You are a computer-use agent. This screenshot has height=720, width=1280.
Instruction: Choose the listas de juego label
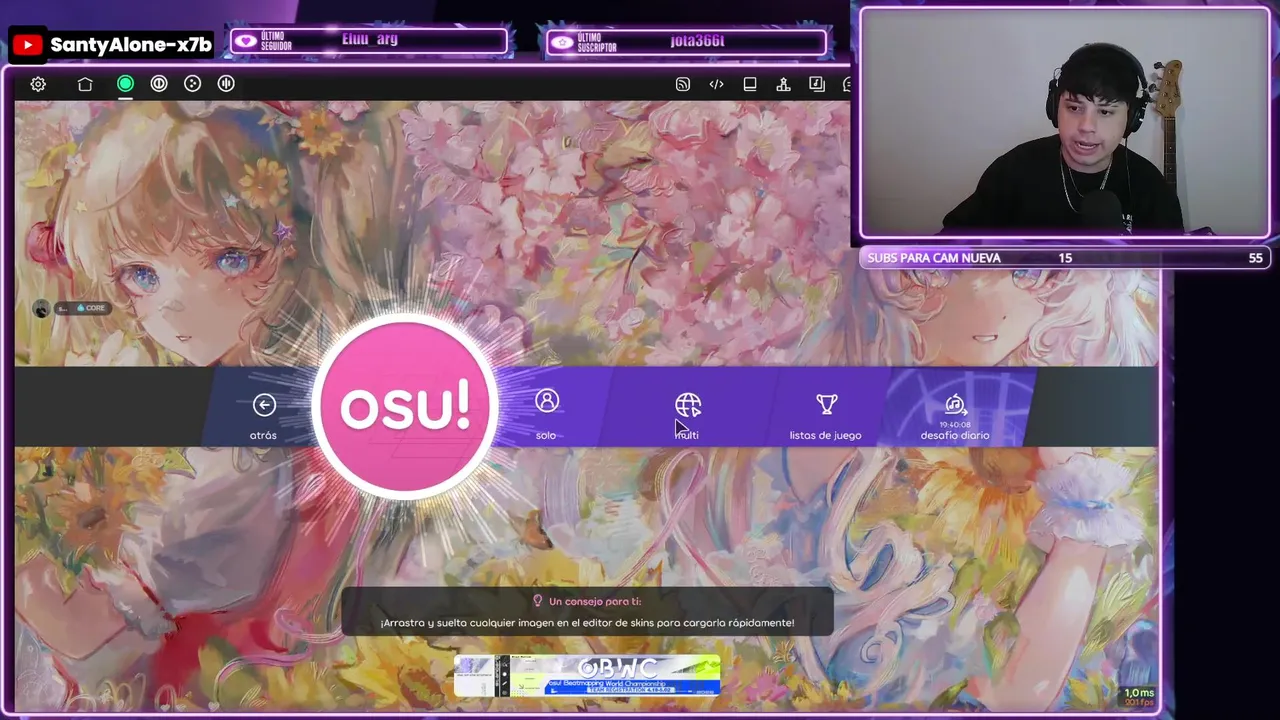tap(825, 435)
